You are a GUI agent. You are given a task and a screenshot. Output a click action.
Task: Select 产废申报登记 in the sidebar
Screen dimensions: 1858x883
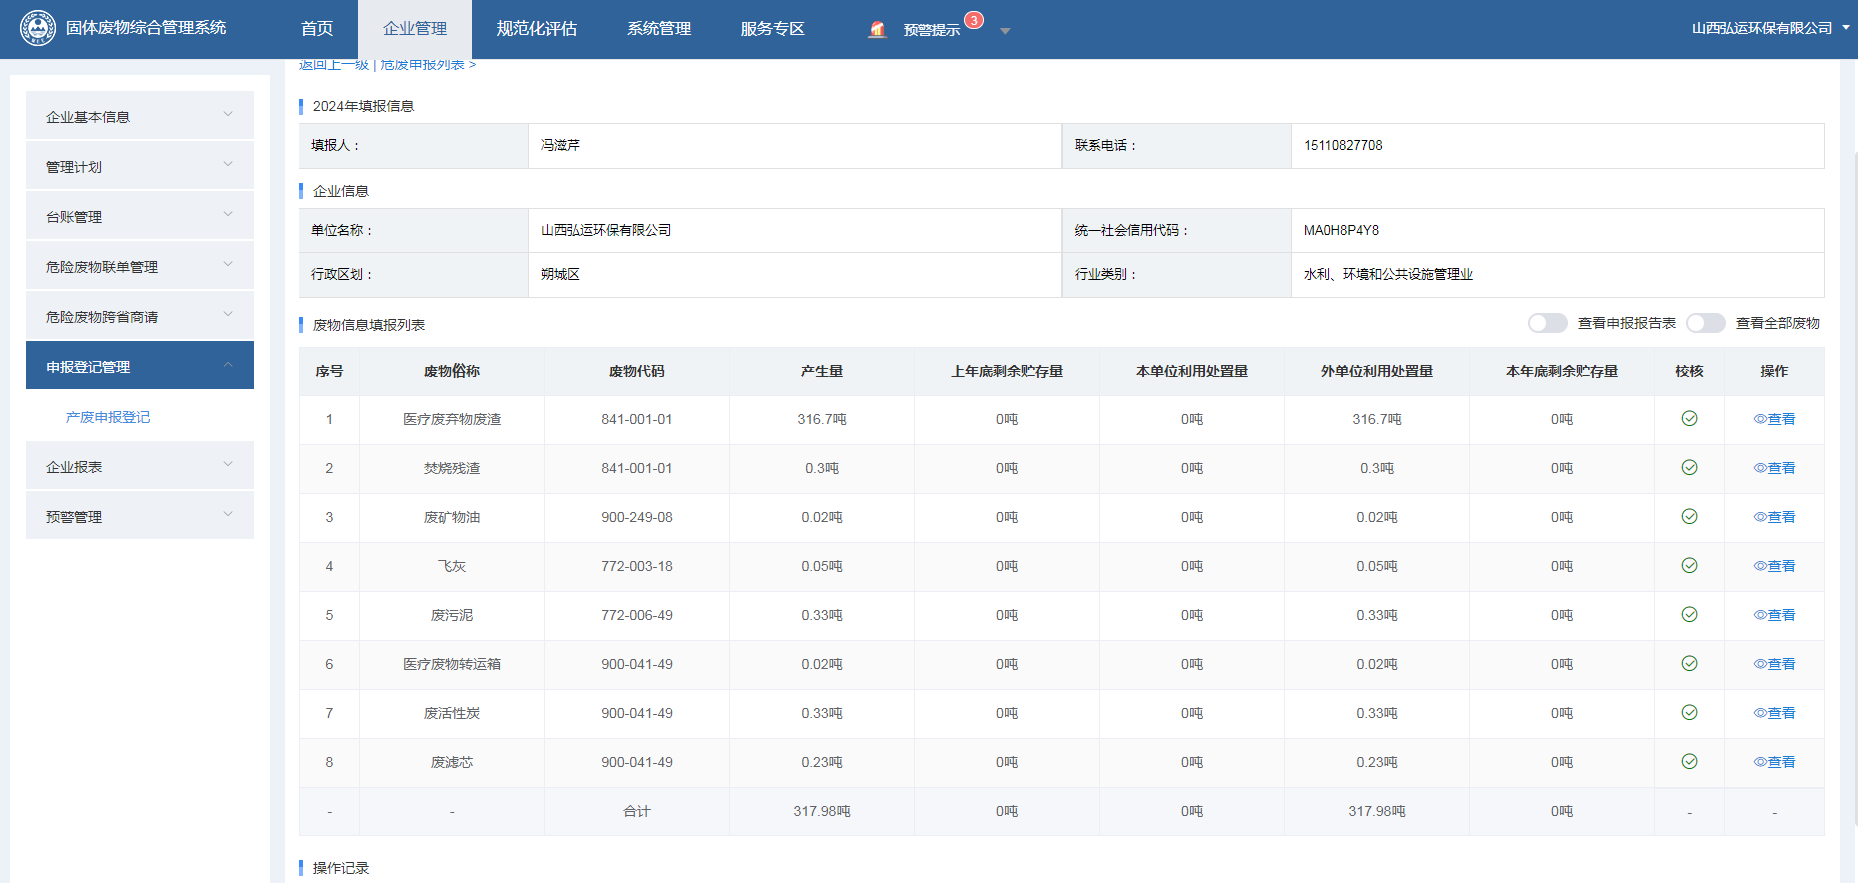(108, 417)
